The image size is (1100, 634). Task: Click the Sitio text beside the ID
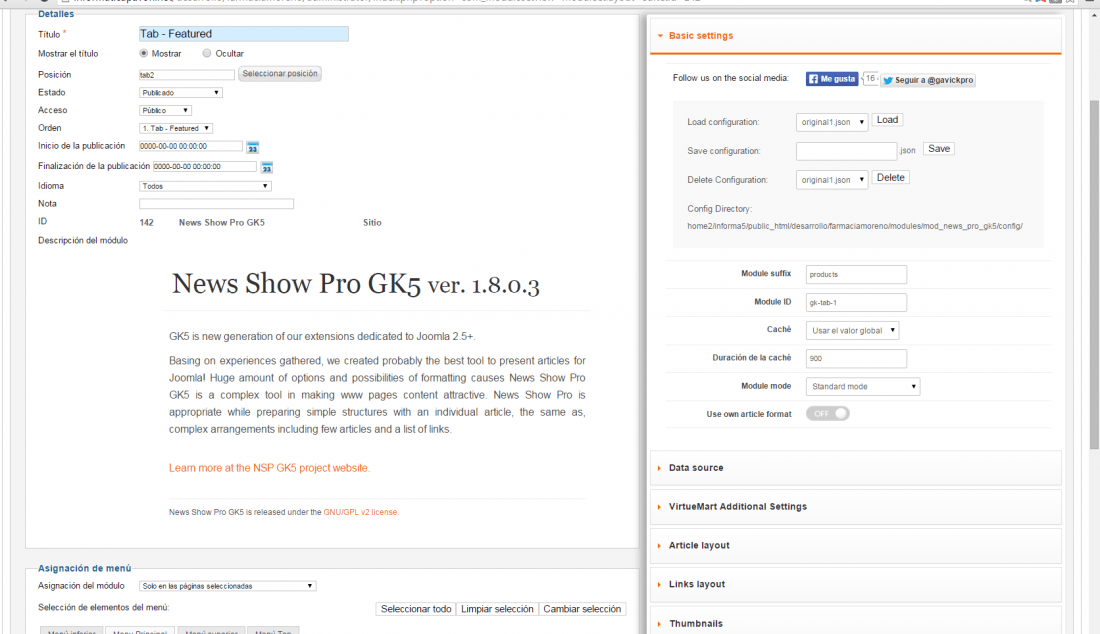(372, 222)
